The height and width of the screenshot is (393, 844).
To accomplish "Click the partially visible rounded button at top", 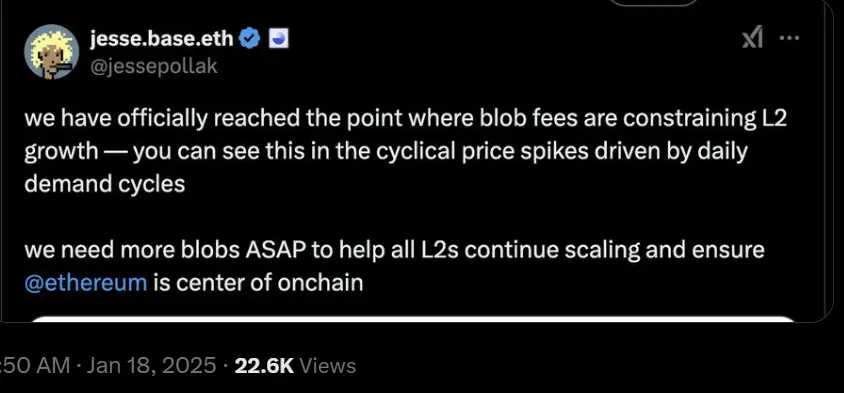I will pos(652,3).
